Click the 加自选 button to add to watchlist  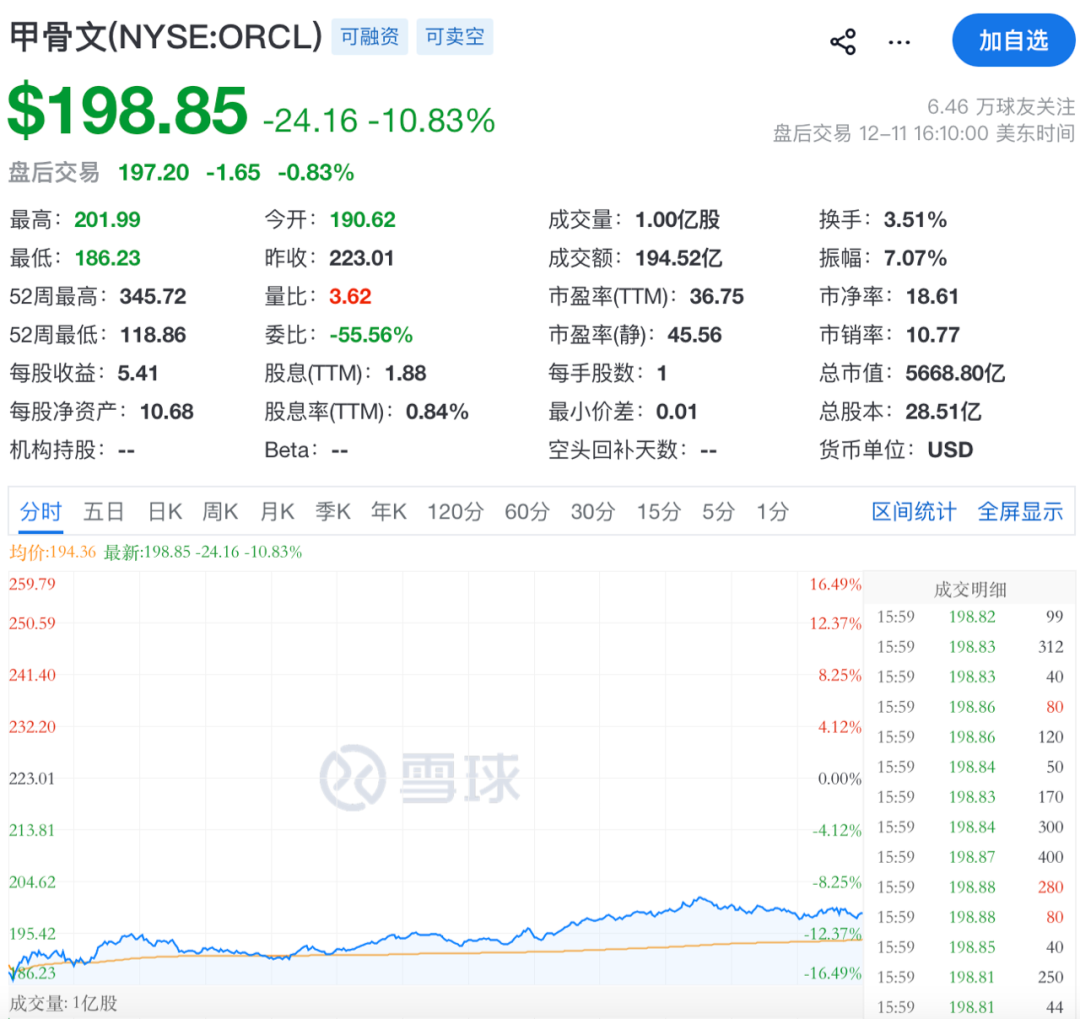(1013, 41)
